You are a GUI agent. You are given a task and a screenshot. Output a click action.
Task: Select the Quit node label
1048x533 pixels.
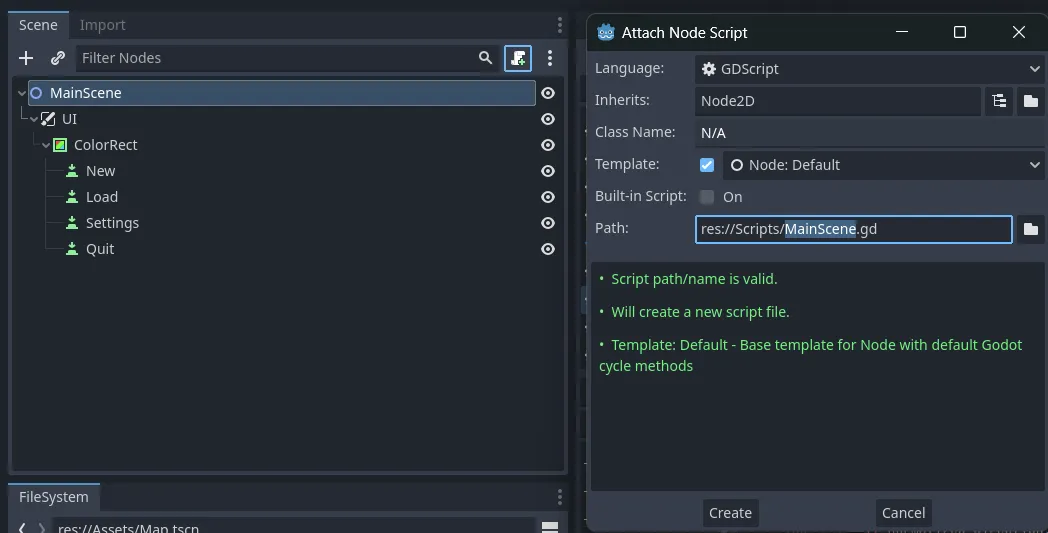coord(100,249)
